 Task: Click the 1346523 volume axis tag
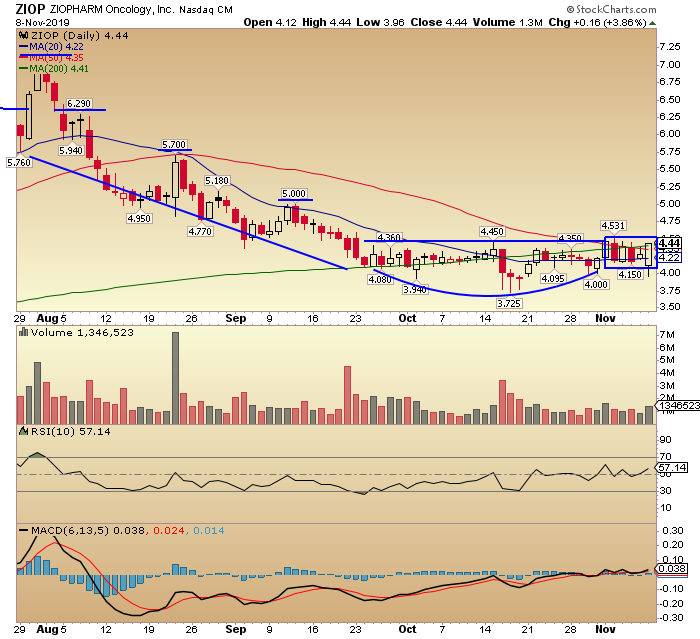point(677,405)
